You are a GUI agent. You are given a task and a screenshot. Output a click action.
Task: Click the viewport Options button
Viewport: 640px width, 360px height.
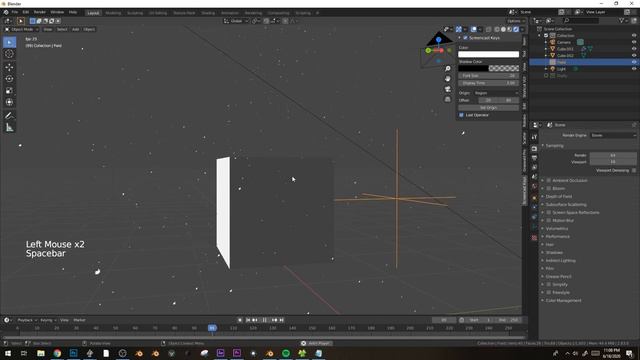coord(516,21)
